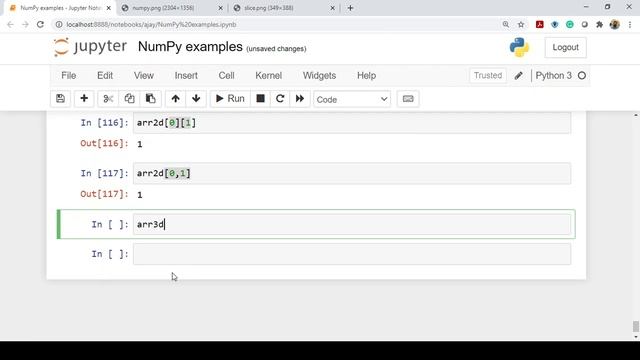Cut selected cells with scissors icon
The width and height of the screenshot is (640, 360).
(108, 99)
